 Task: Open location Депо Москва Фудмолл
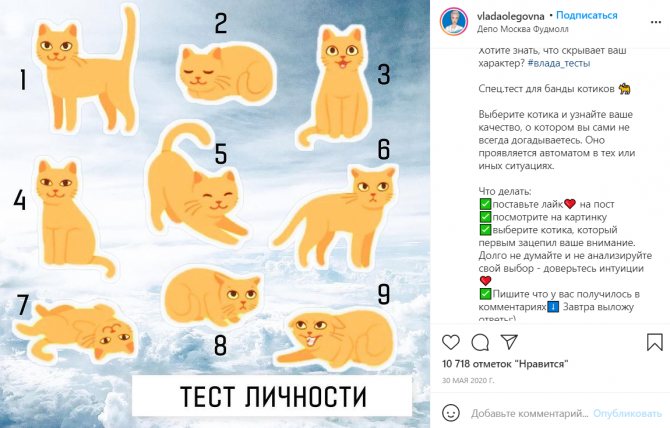[523, 29]
